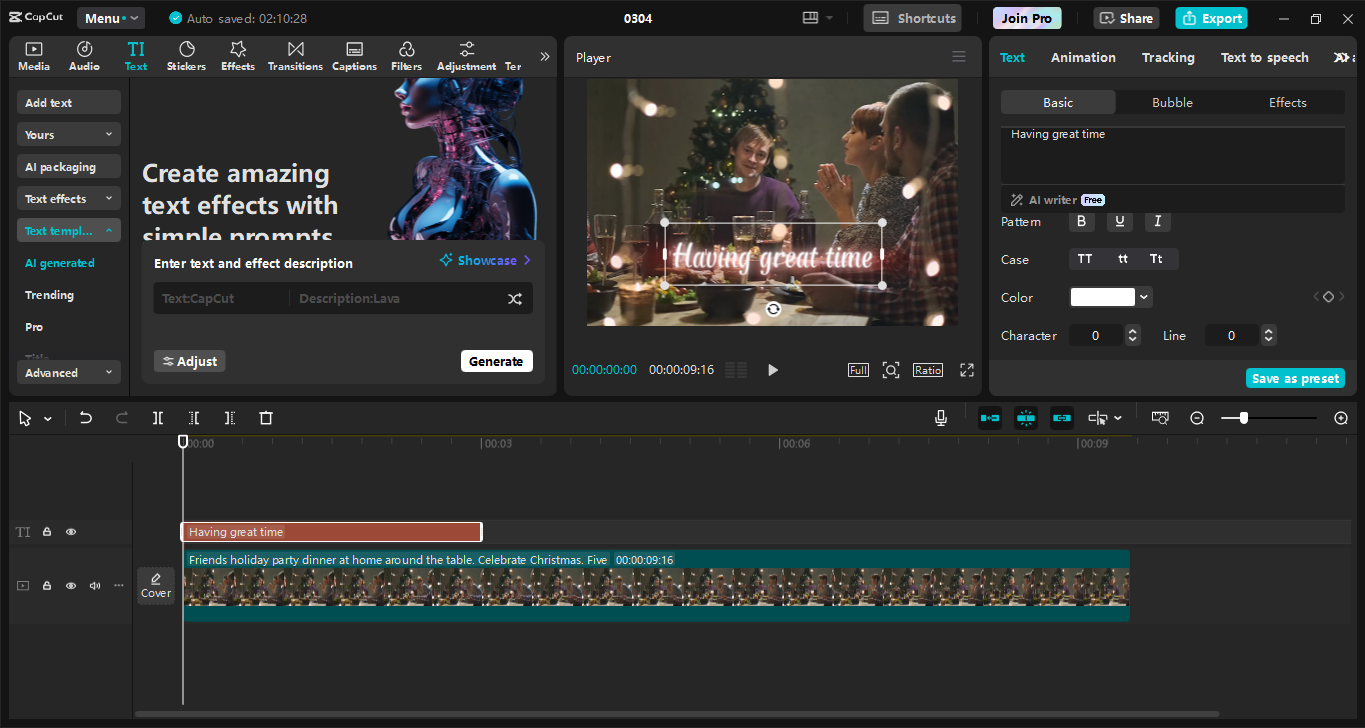Toggle linkage in timeline toolbar

1062,418
